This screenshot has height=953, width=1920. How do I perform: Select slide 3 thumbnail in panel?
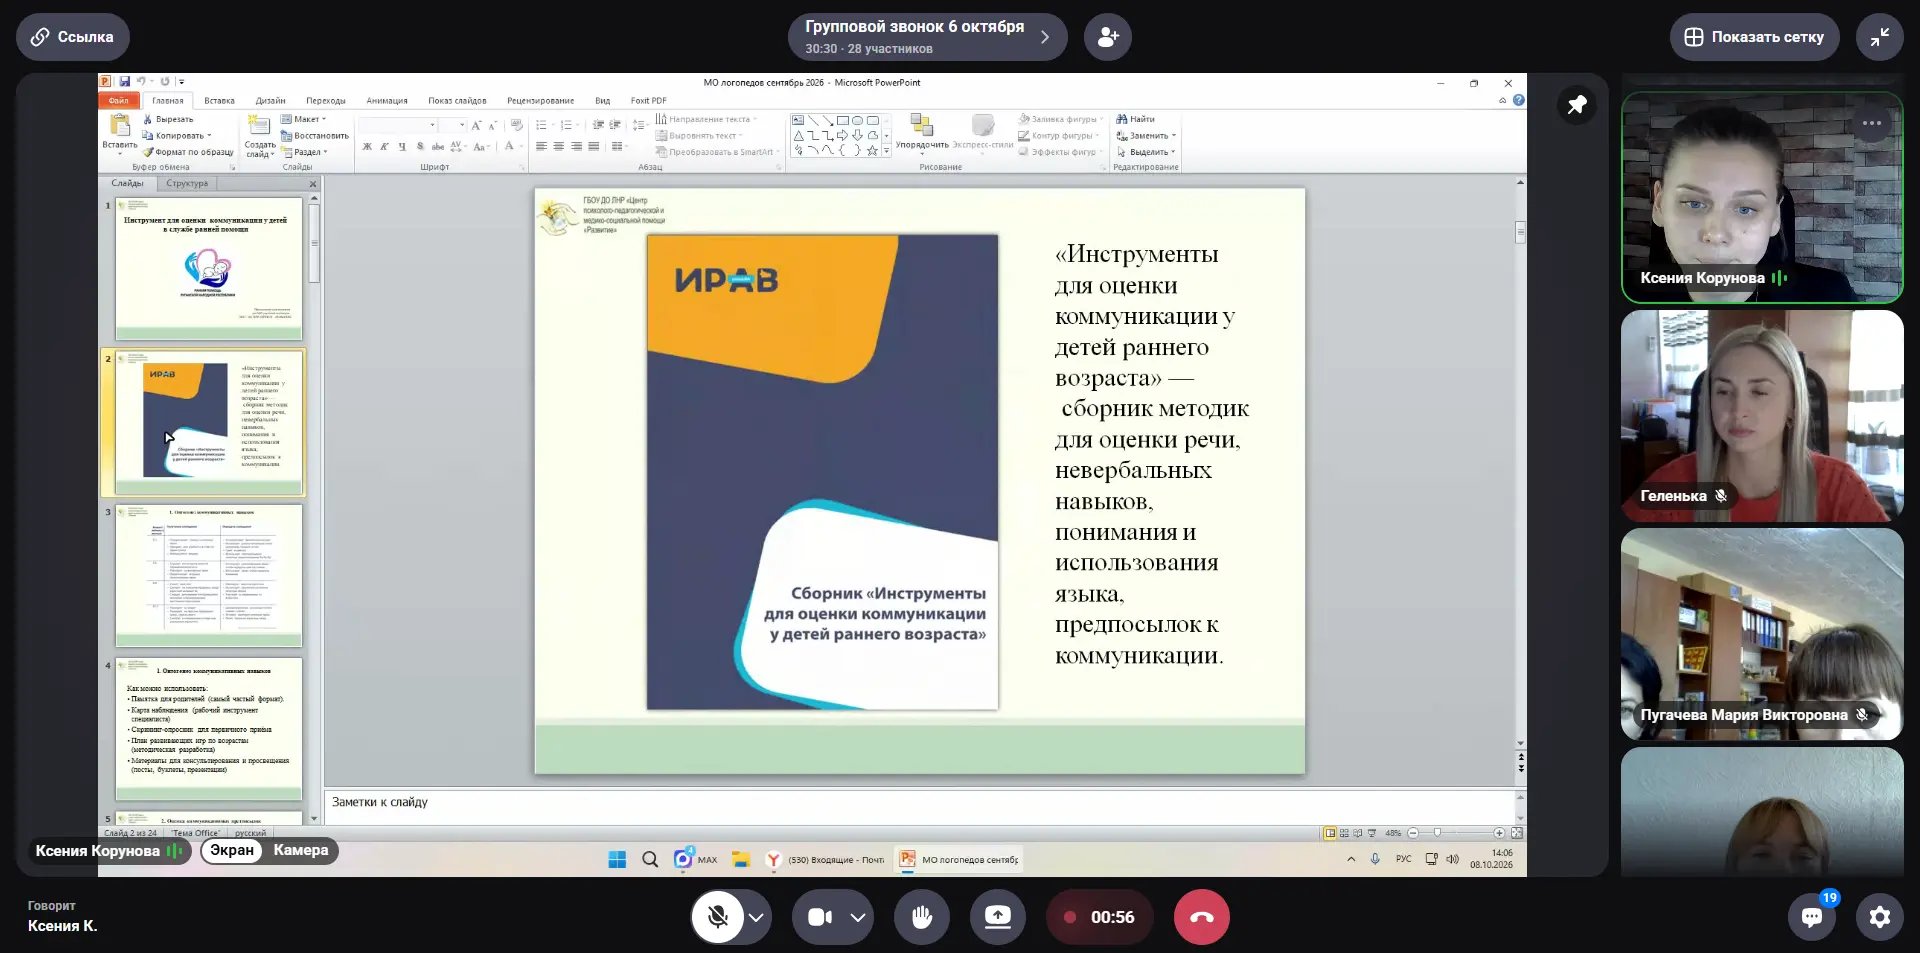tap(209, 575)
